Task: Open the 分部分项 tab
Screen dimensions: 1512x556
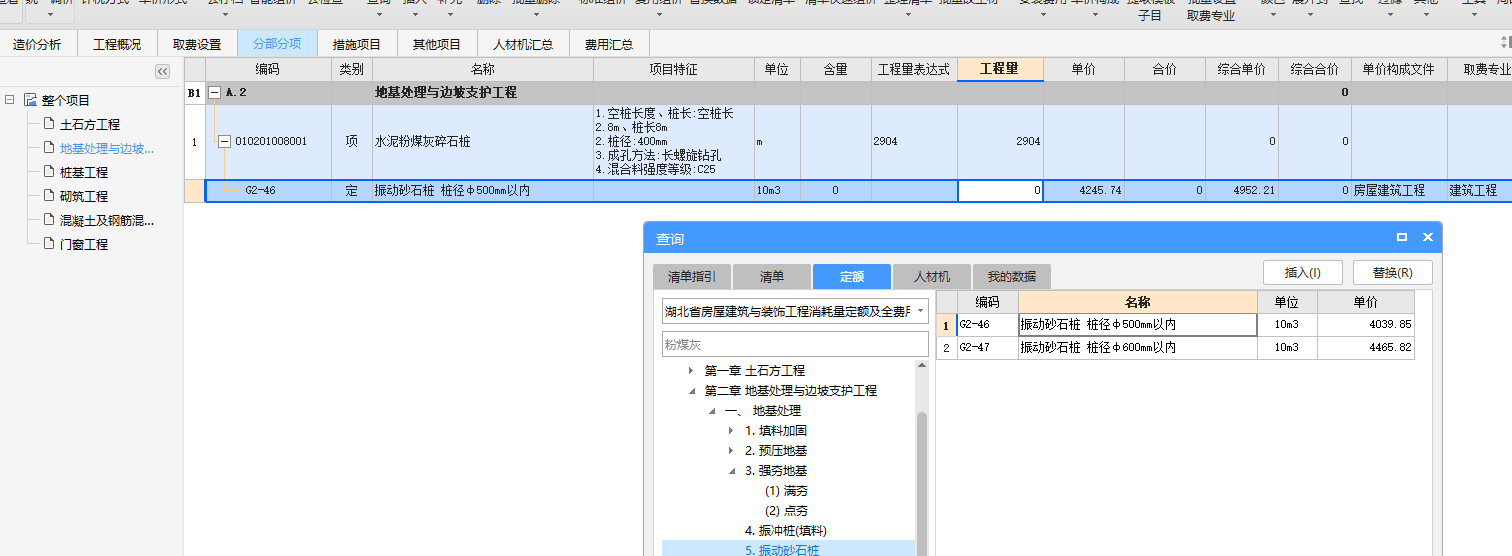Action: [x=277, y=44]
